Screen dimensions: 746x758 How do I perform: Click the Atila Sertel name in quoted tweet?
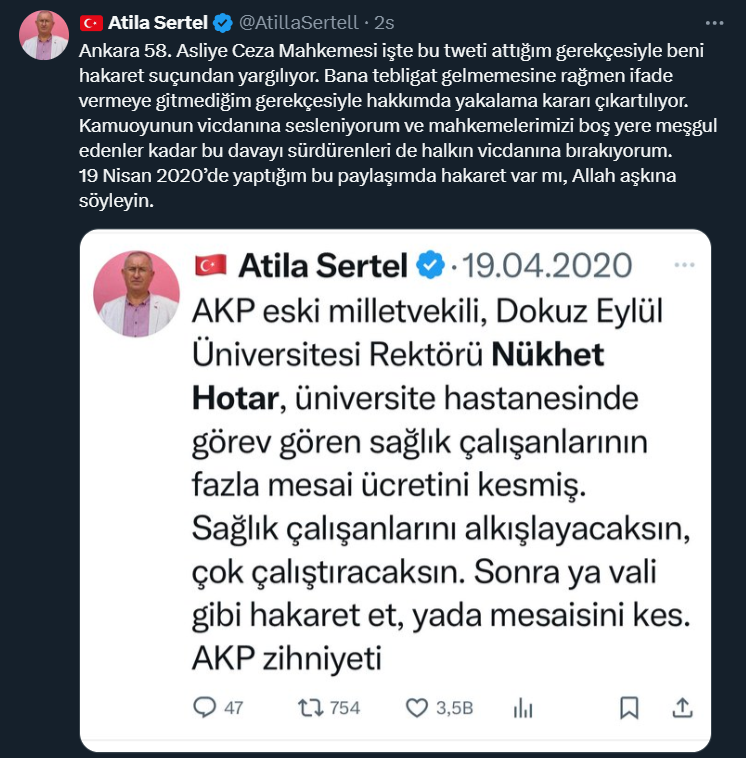click(321, 265)
